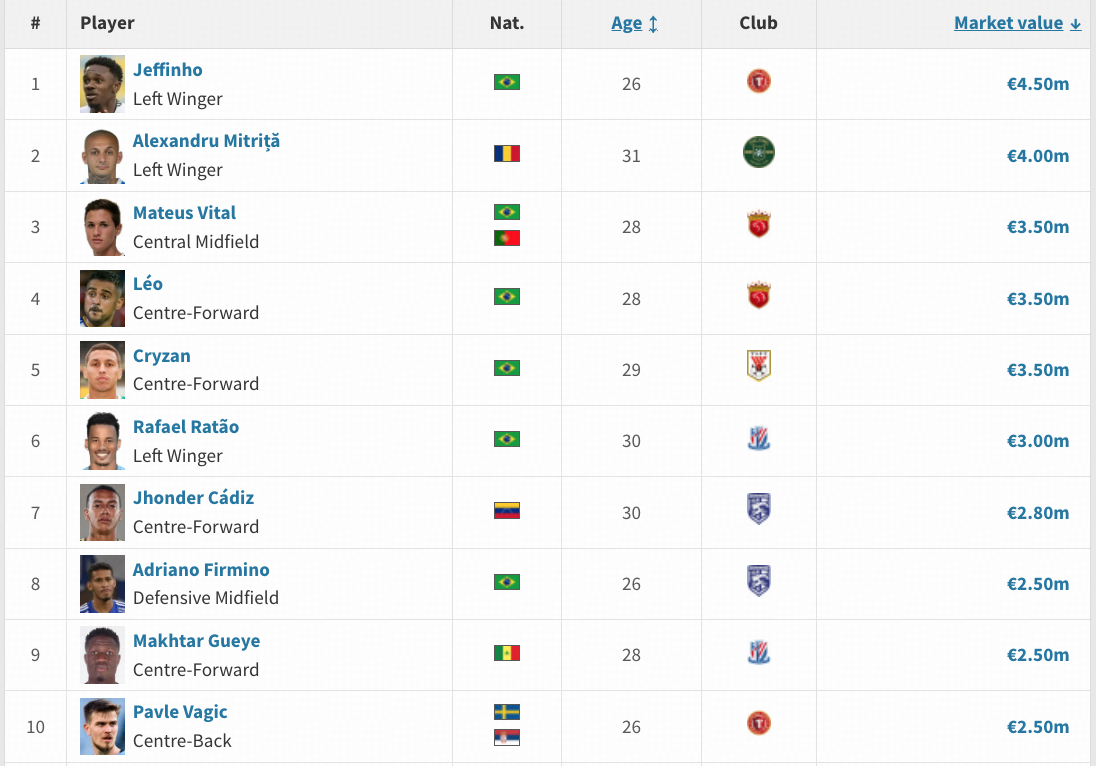The width and height of the screenshot is (1096, 766).
Task: Open Jeffinho's player profile link
Action: (x=168, y=70)
